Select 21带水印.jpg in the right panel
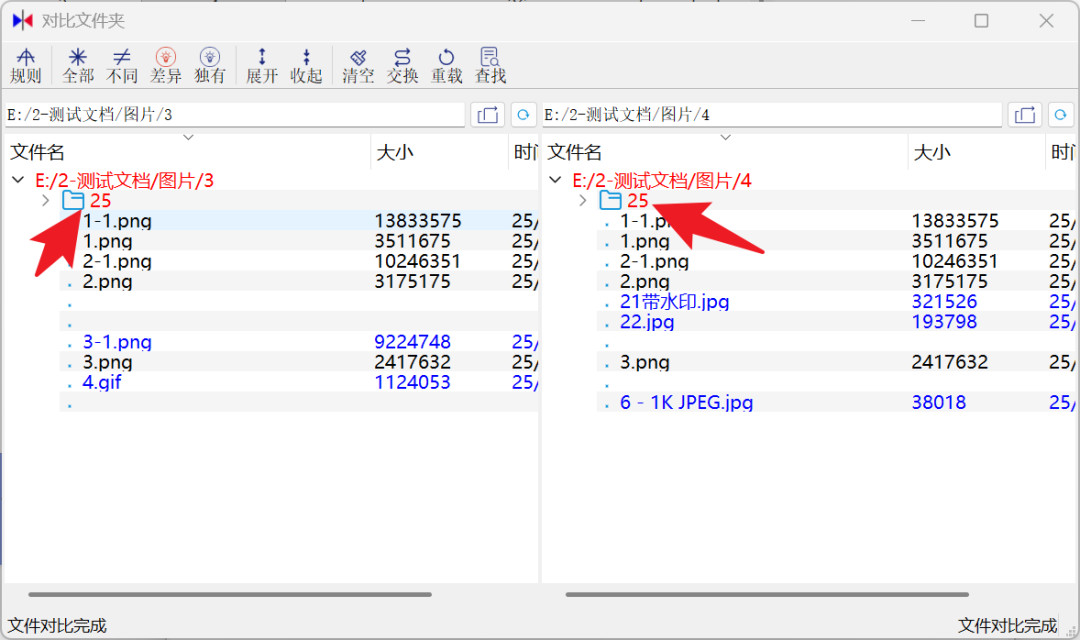The width and height of the screenshot is (1080, 640). (x=675, y=302)
